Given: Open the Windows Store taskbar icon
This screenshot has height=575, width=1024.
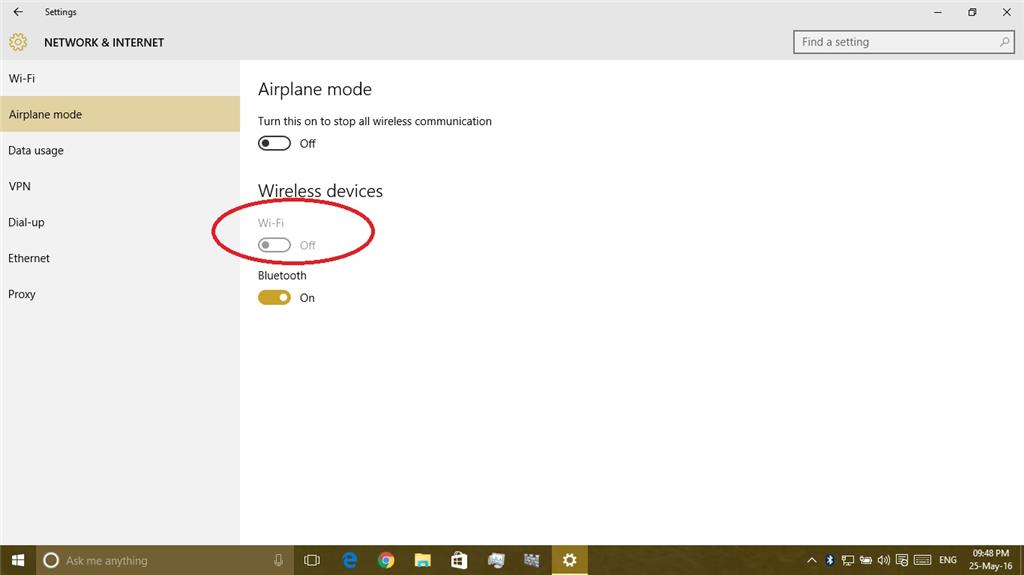Looking at the screenshot, I should 459,560.
